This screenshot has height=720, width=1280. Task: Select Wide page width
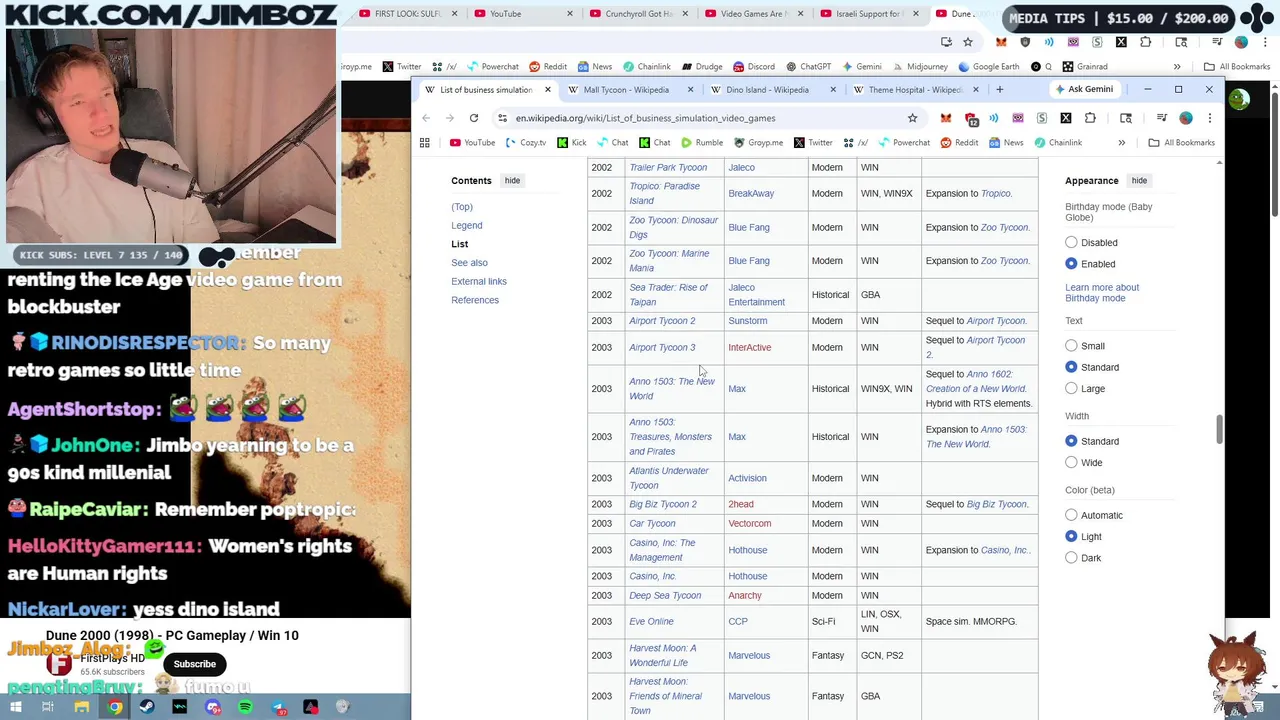[x=1071, y=463]
